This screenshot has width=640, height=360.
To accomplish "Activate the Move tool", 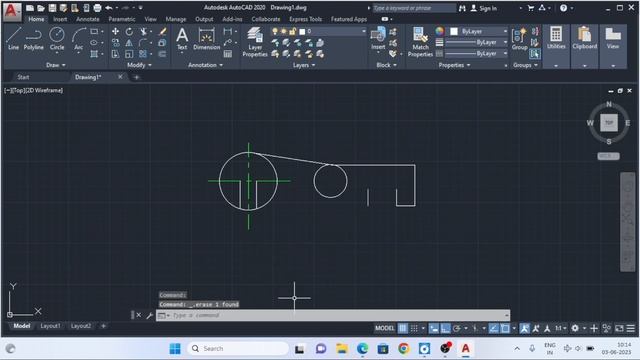I will click(116, 31).
